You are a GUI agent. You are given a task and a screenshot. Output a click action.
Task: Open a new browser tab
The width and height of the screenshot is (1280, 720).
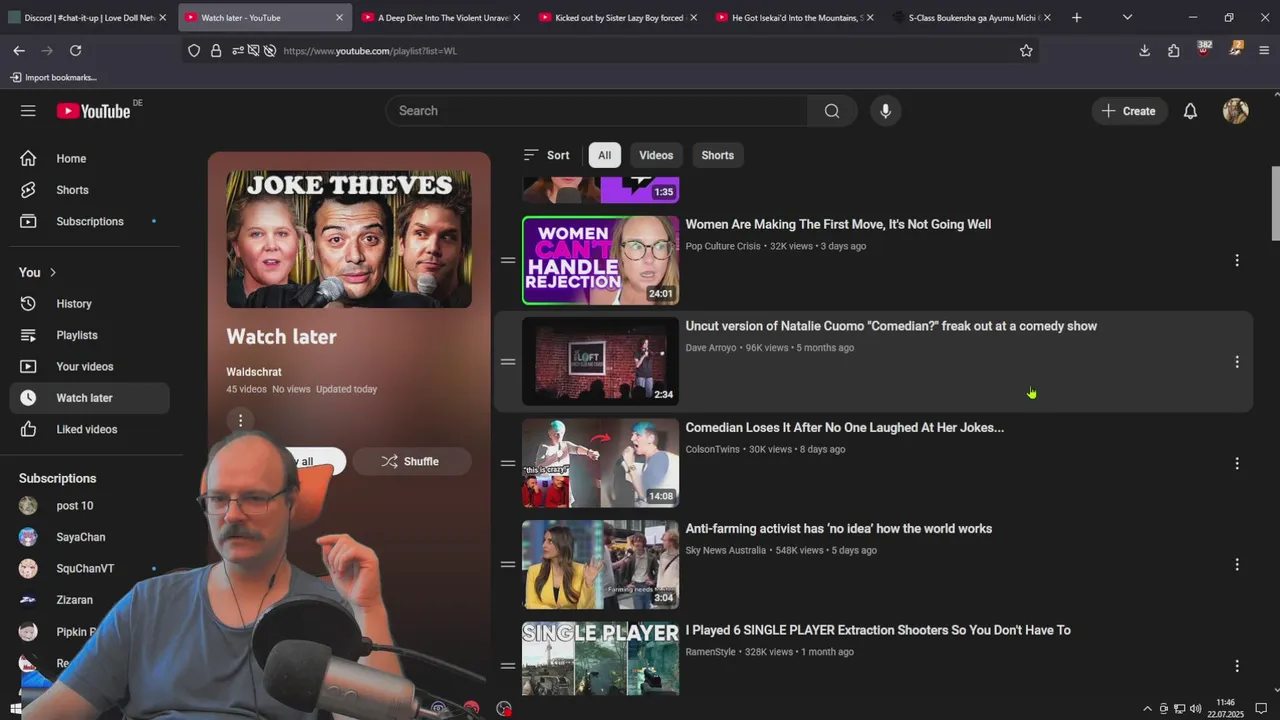click(1076, 17)
